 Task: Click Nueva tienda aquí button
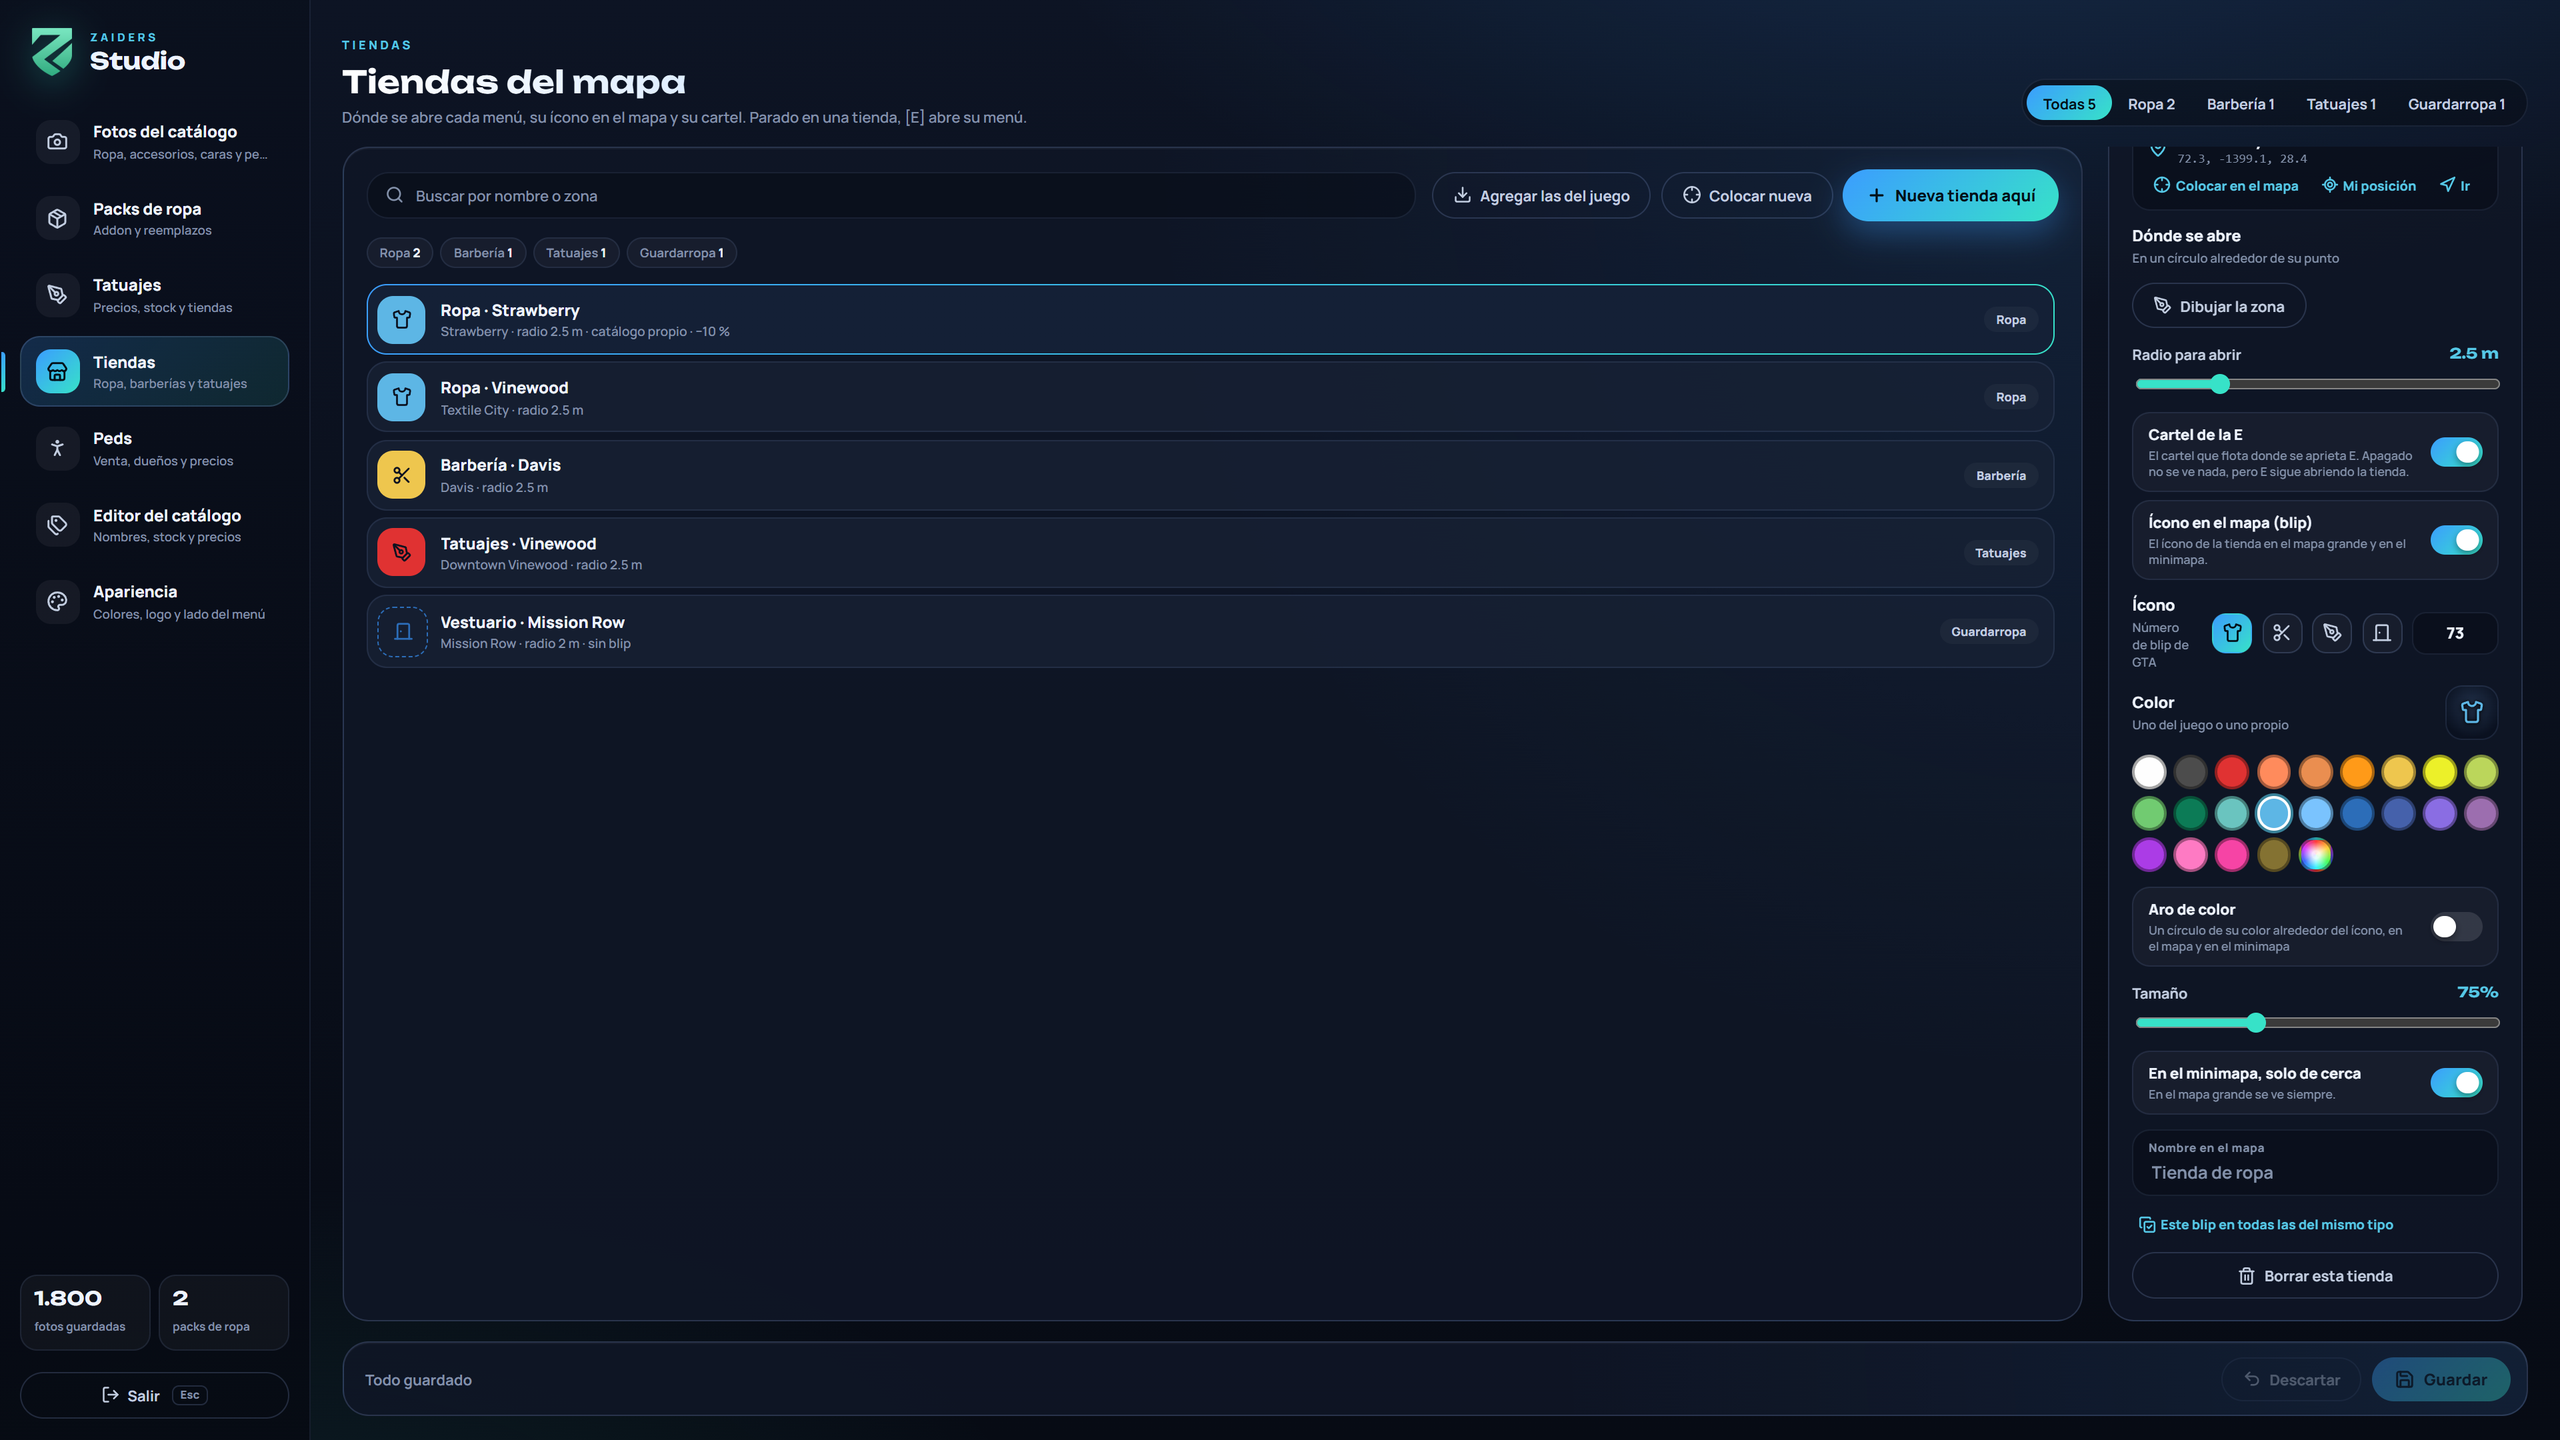(1950, 196)
